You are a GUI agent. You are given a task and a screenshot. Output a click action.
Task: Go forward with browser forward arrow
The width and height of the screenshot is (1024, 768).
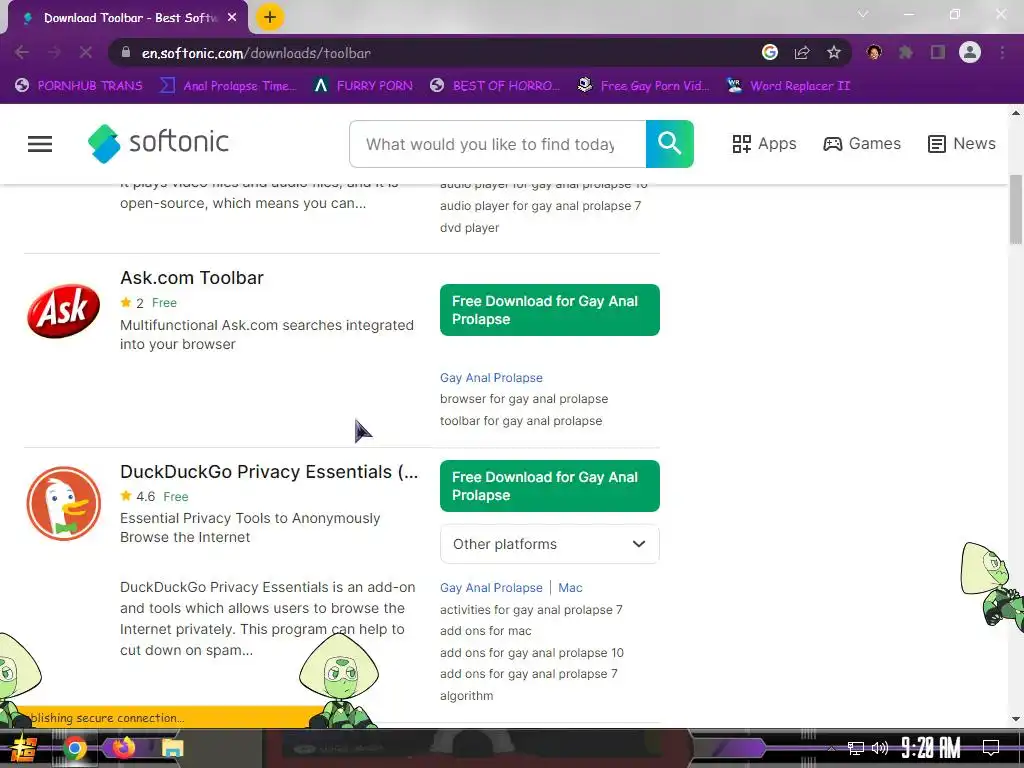(x=54, y=52)
